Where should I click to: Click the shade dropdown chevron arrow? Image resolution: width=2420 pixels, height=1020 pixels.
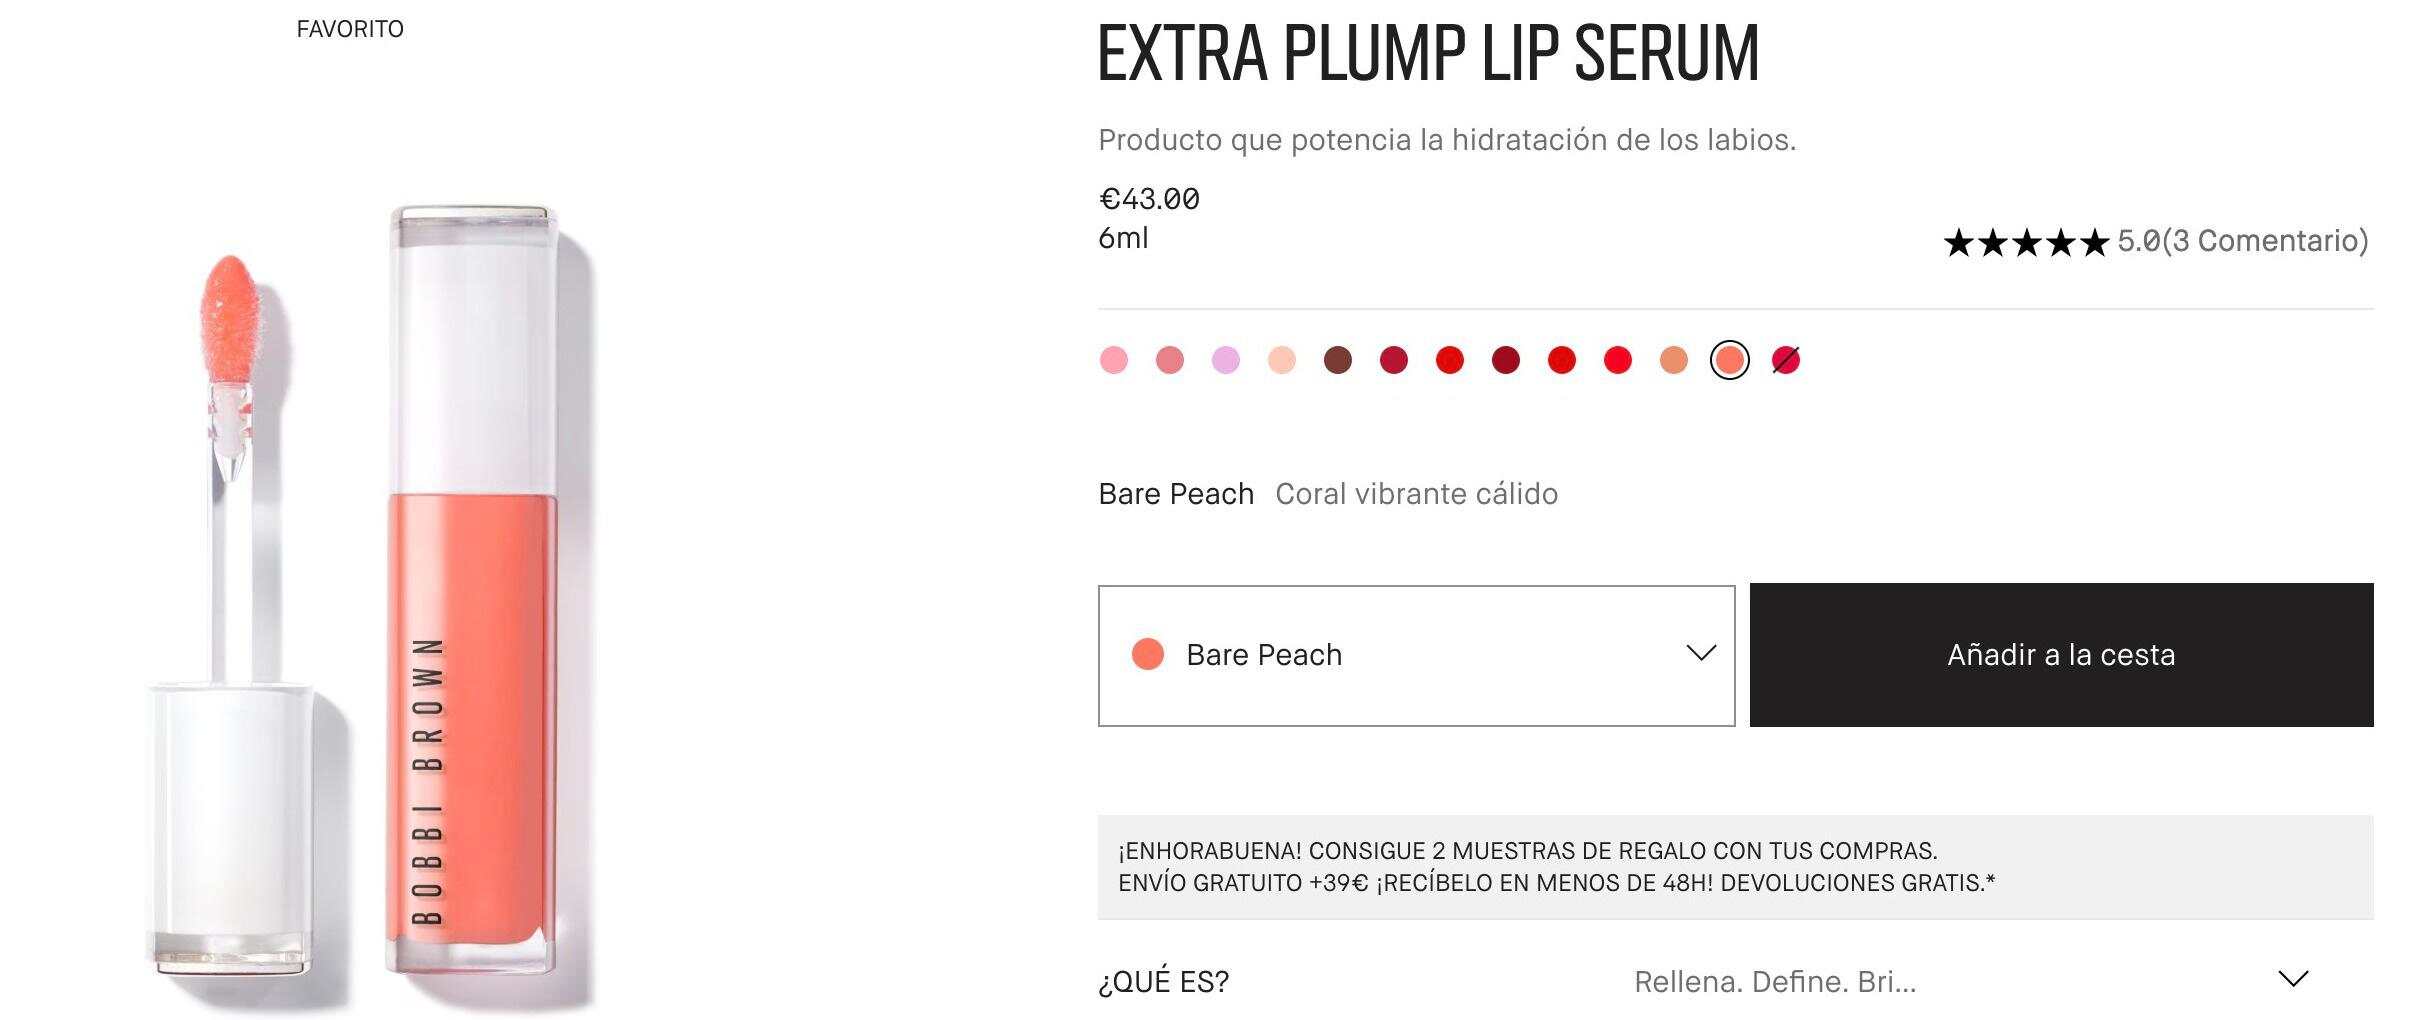tap(1700, 653)
